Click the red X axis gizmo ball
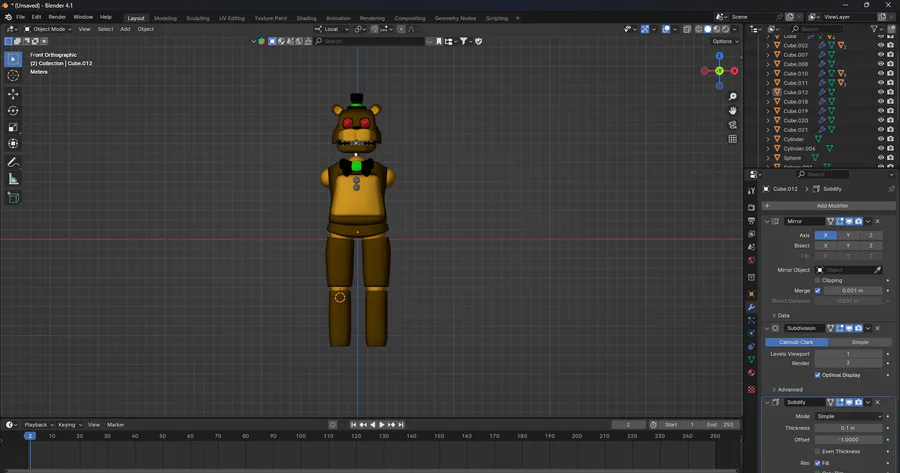The width and height of the screenshot is (900, 473). pyautogui.click(x=734, y=71)
